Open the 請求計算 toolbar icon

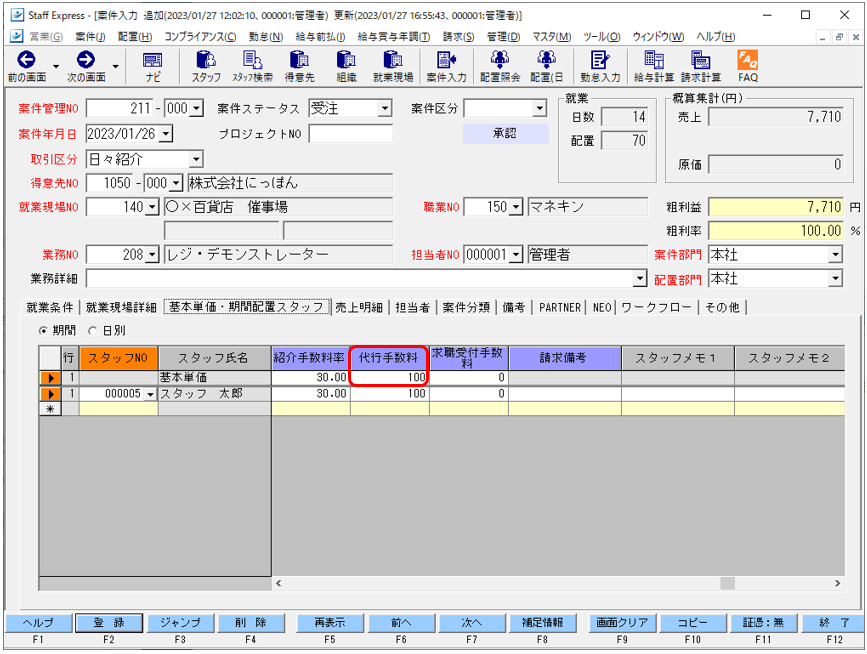[x=701, y=60]
